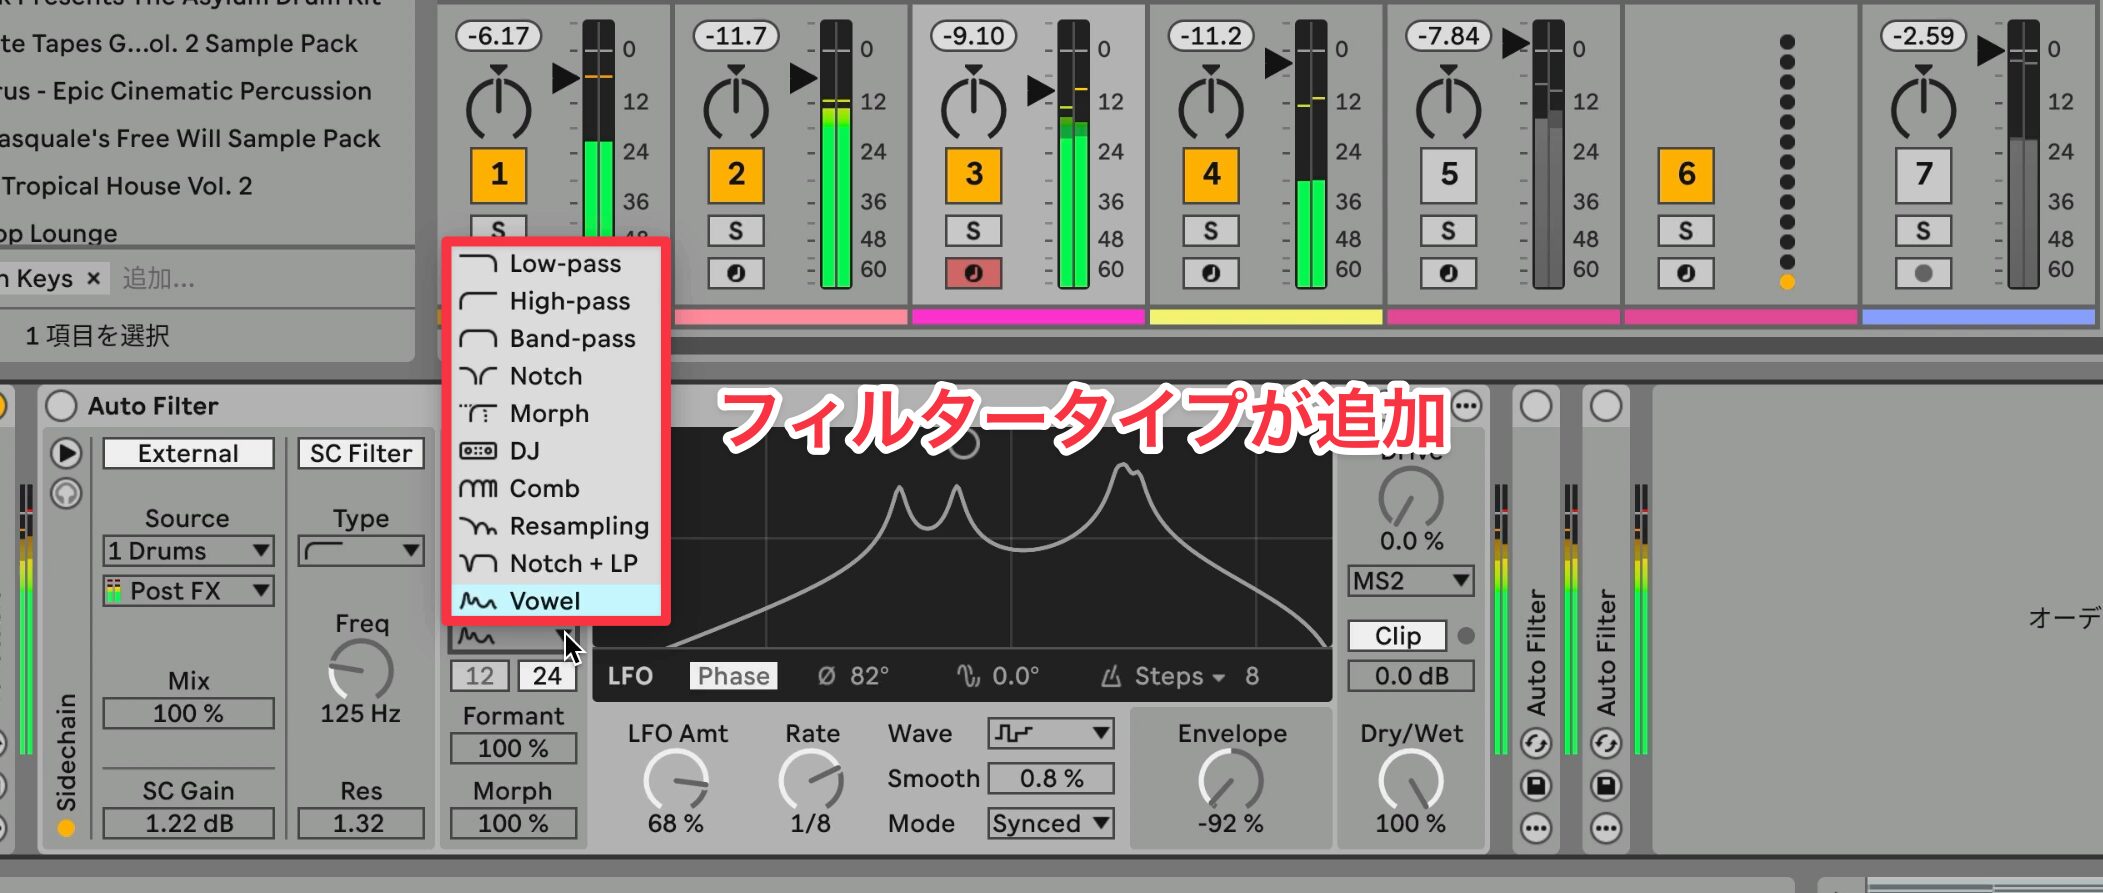Image resolution: width=2103 pixels, height=893 pixels.
Task: Click track 3 pan knob
Action: click(x=974, y=104)
